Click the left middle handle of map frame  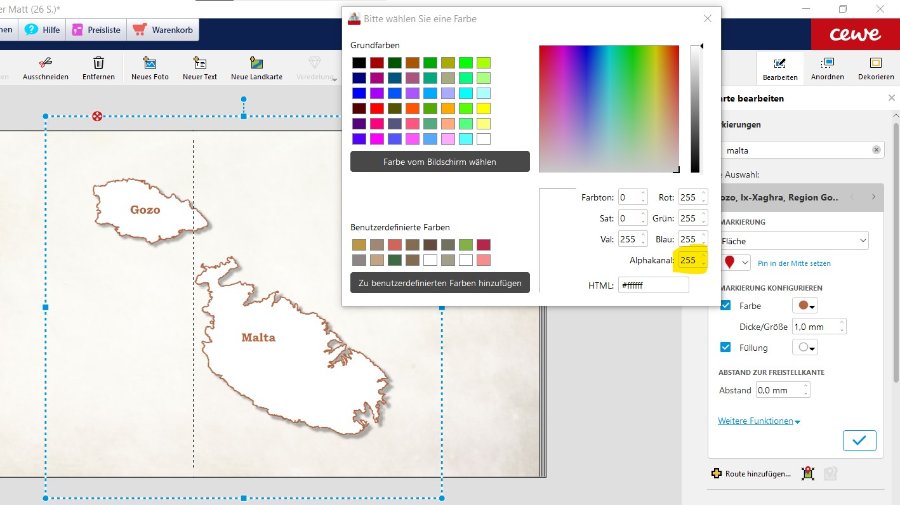pyautogui.click(x=46, y=308)
